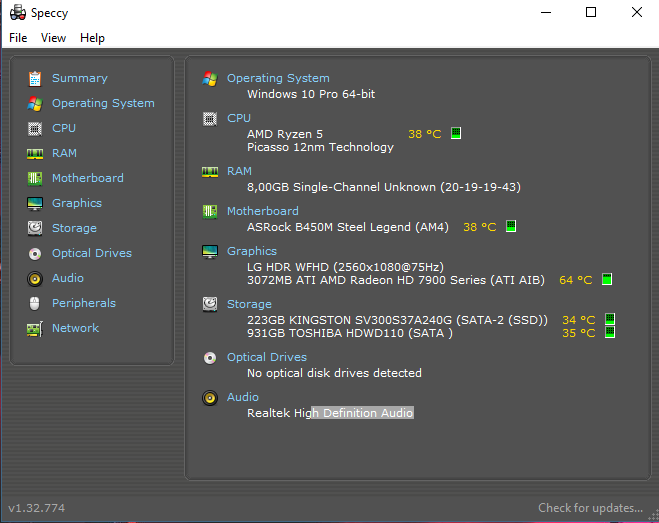The height and width of the screenshot is (523, 659).
Task: Click the CPU temperature 38 °C value
Action: click(x=425, y=134)
